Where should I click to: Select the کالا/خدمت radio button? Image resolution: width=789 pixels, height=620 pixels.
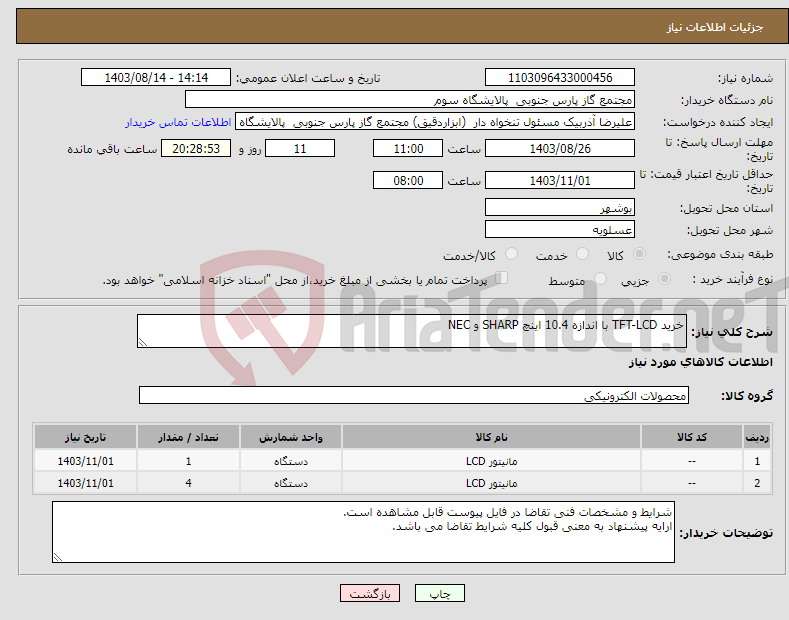coord(511,254)
